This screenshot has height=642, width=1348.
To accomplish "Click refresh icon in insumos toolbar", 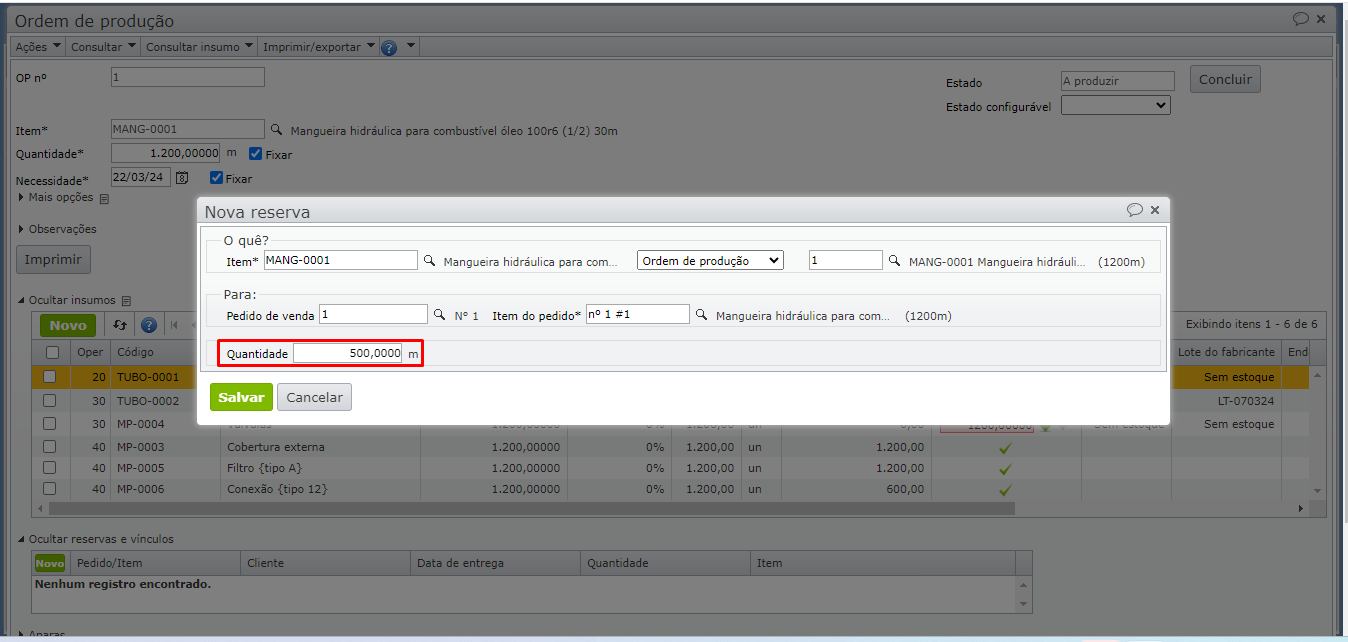I will 121,325.
